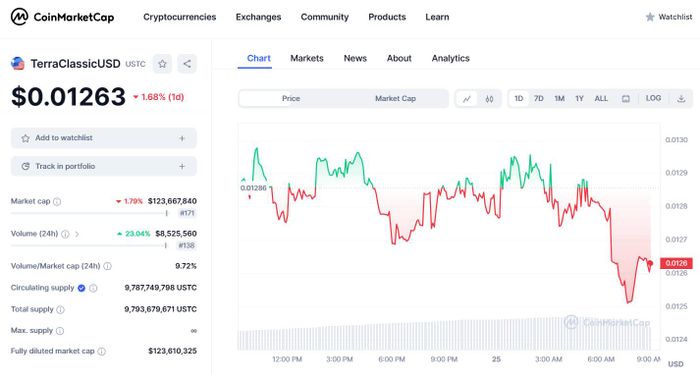Screen dimensions: 700x374
Task: Download chart data icon
Action: tap(681, 99)
